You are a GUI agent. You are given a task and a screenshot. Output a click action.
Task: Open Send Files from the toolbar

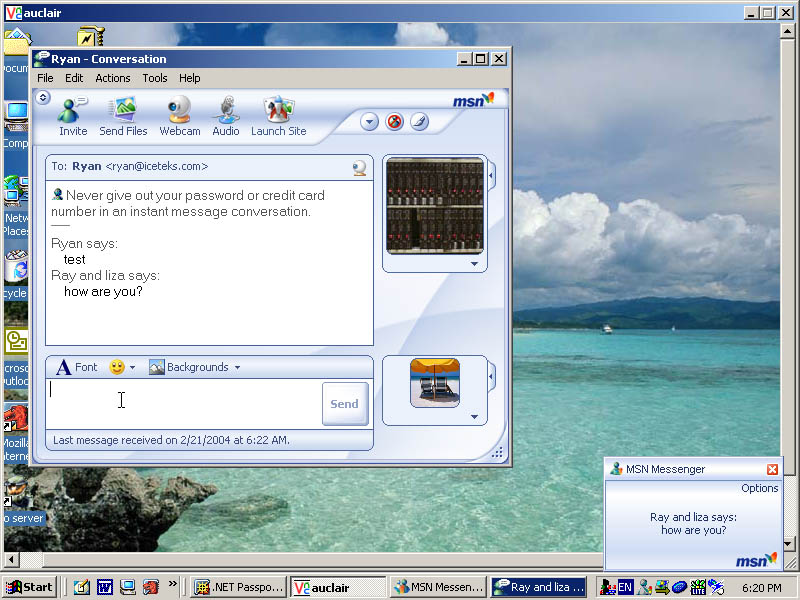click(123, 116)
